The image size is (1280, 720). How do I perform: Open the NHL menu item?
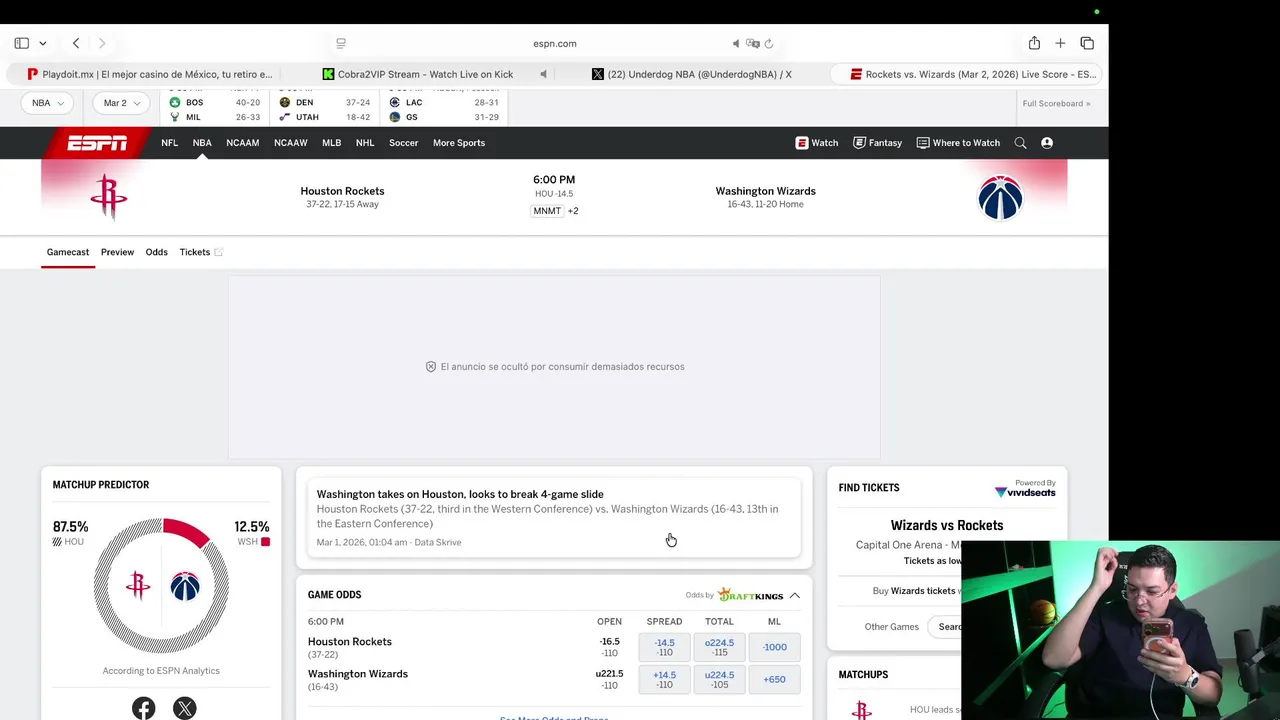click(x=365, y=143)
